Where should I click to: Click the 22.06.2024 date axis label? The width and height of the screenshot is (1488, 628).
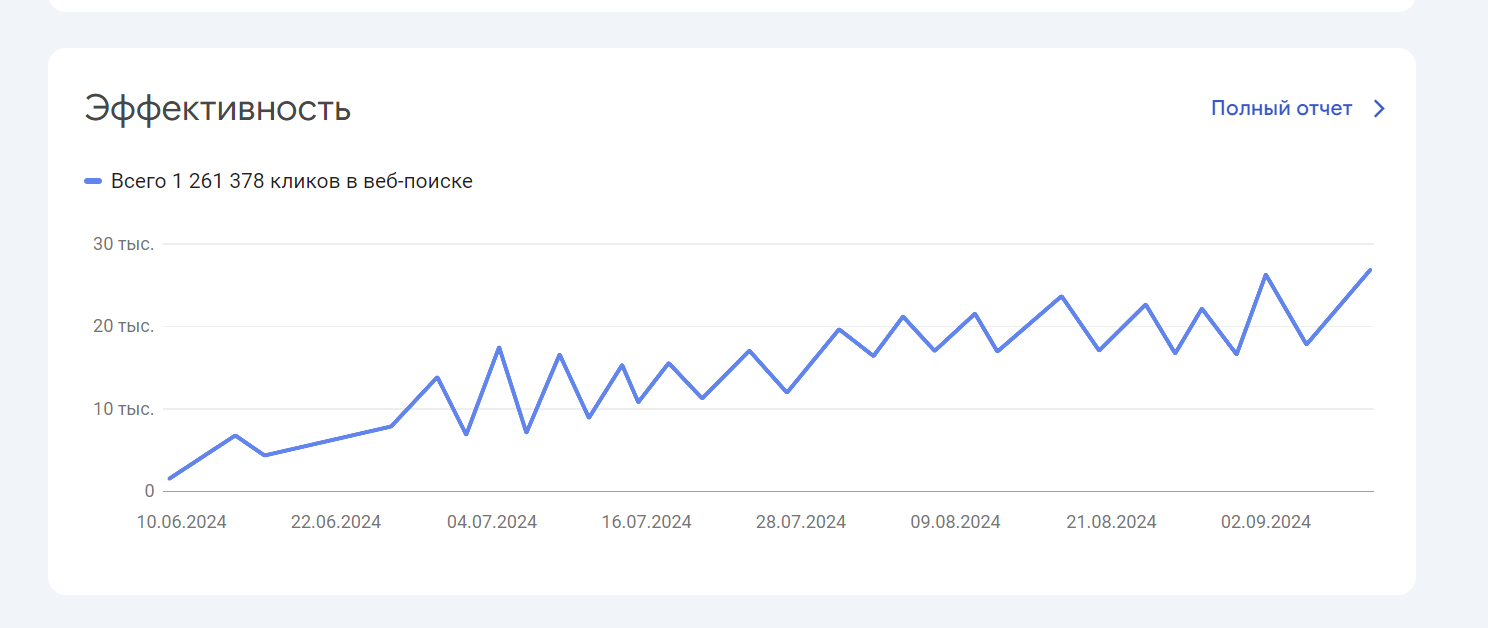(x=336, y=522)
